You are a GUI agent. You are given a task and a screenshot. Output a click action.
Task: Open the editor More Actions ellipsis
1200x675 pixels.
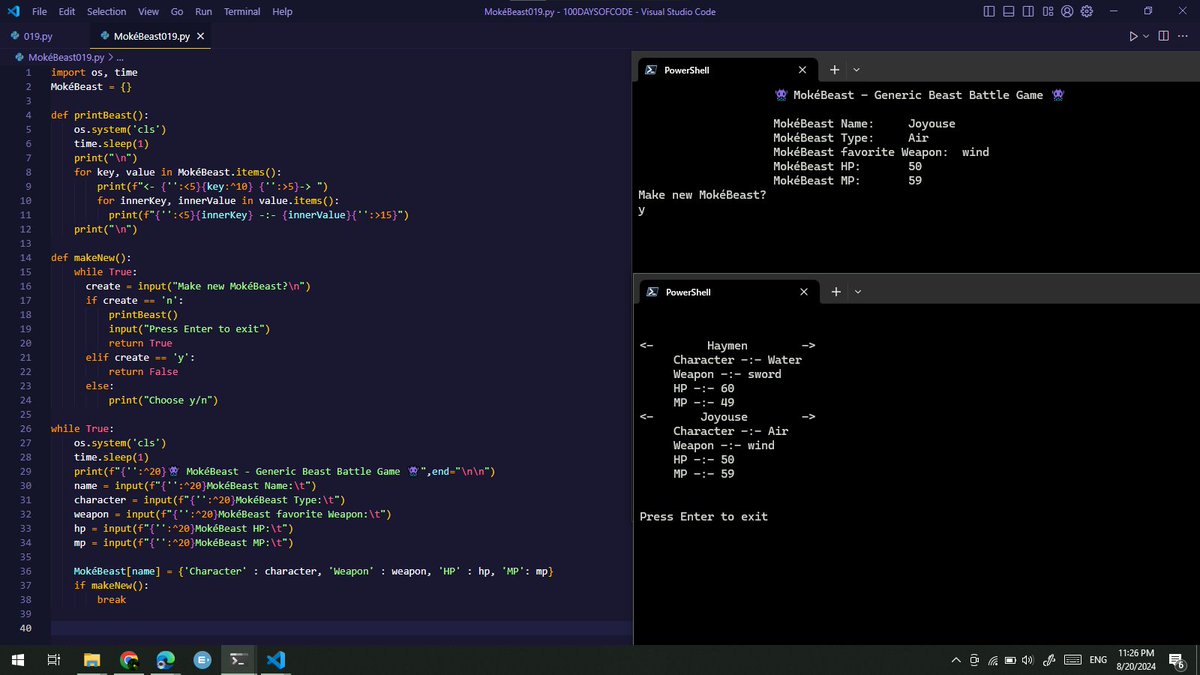1184,36
